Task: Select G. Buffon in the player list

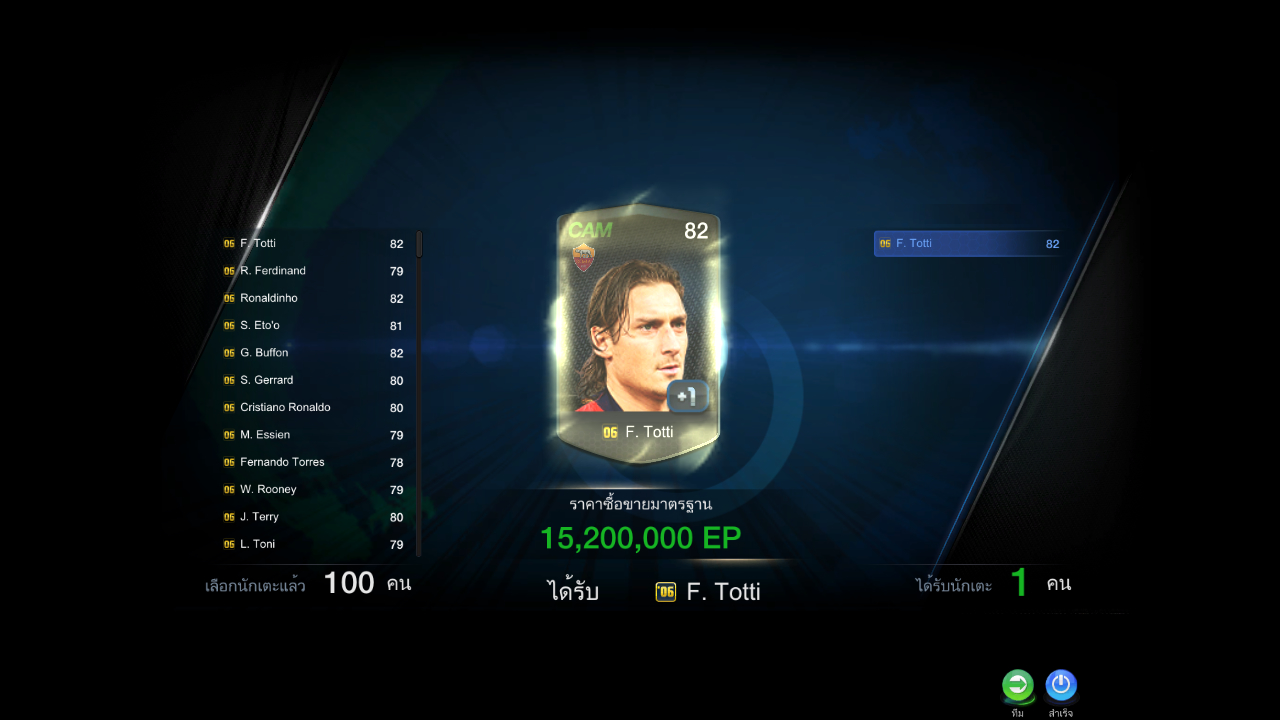Action: point(314,353)
